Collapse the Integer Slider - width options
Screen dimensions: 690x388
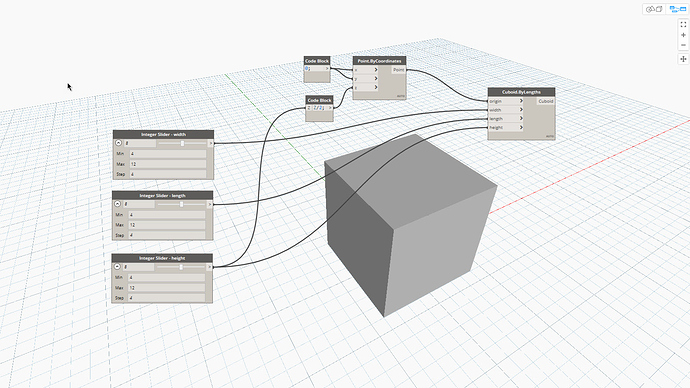(118, 143)
